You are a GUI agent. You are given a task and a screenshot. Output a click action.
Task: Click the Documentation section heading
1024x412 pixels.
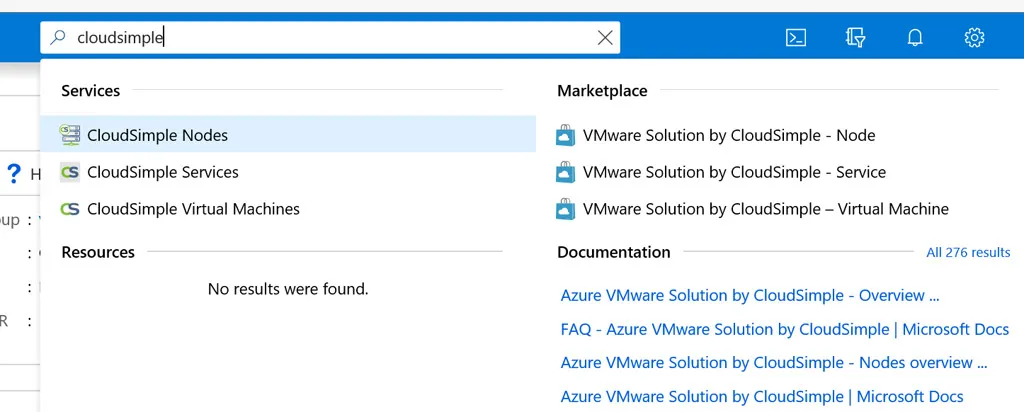click(x=614, y=252)
